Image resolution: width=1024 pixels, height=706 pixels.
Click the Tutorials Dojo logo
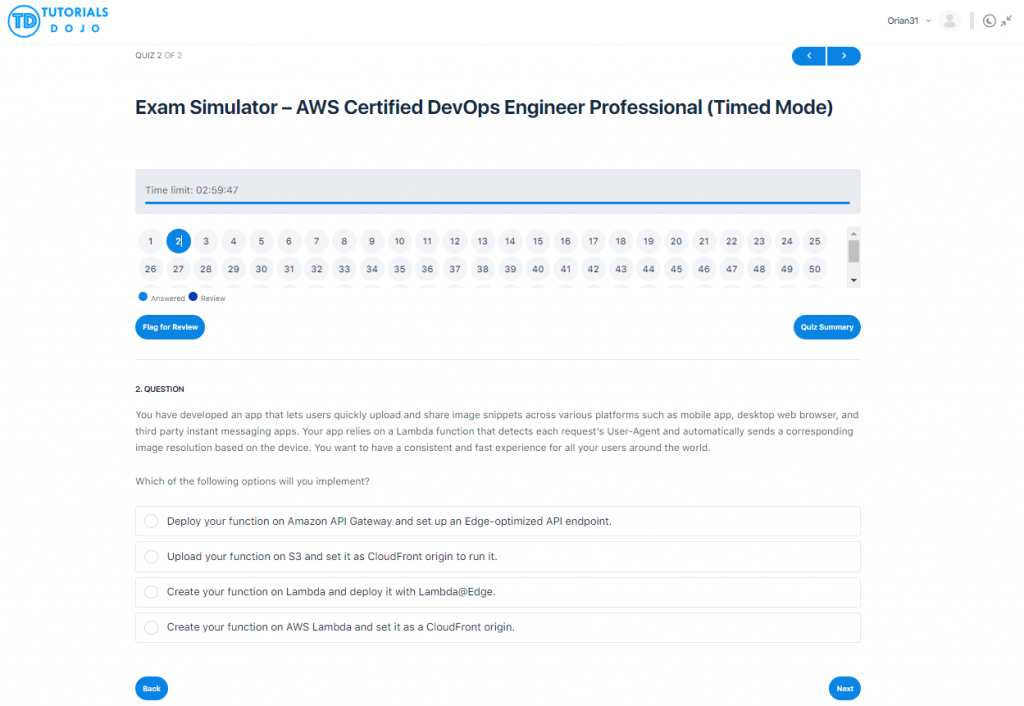[x=57, y=20]
